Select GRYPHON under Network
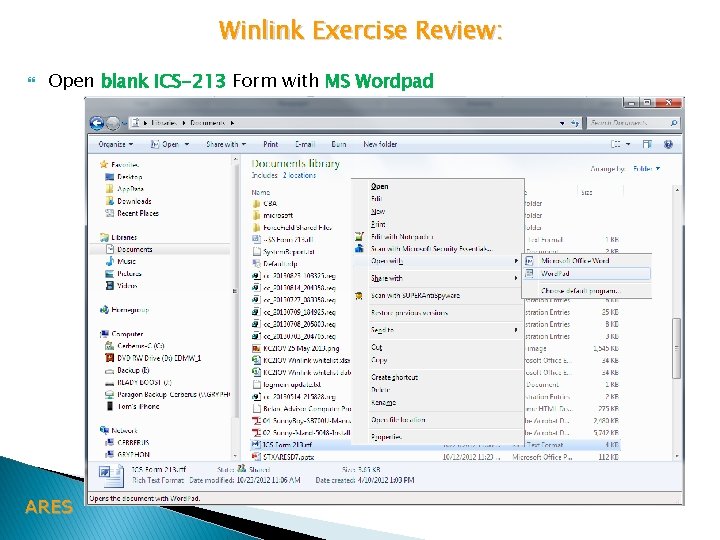Image resolution: width=720 pixels, height=540 pixels. [128, 455]
